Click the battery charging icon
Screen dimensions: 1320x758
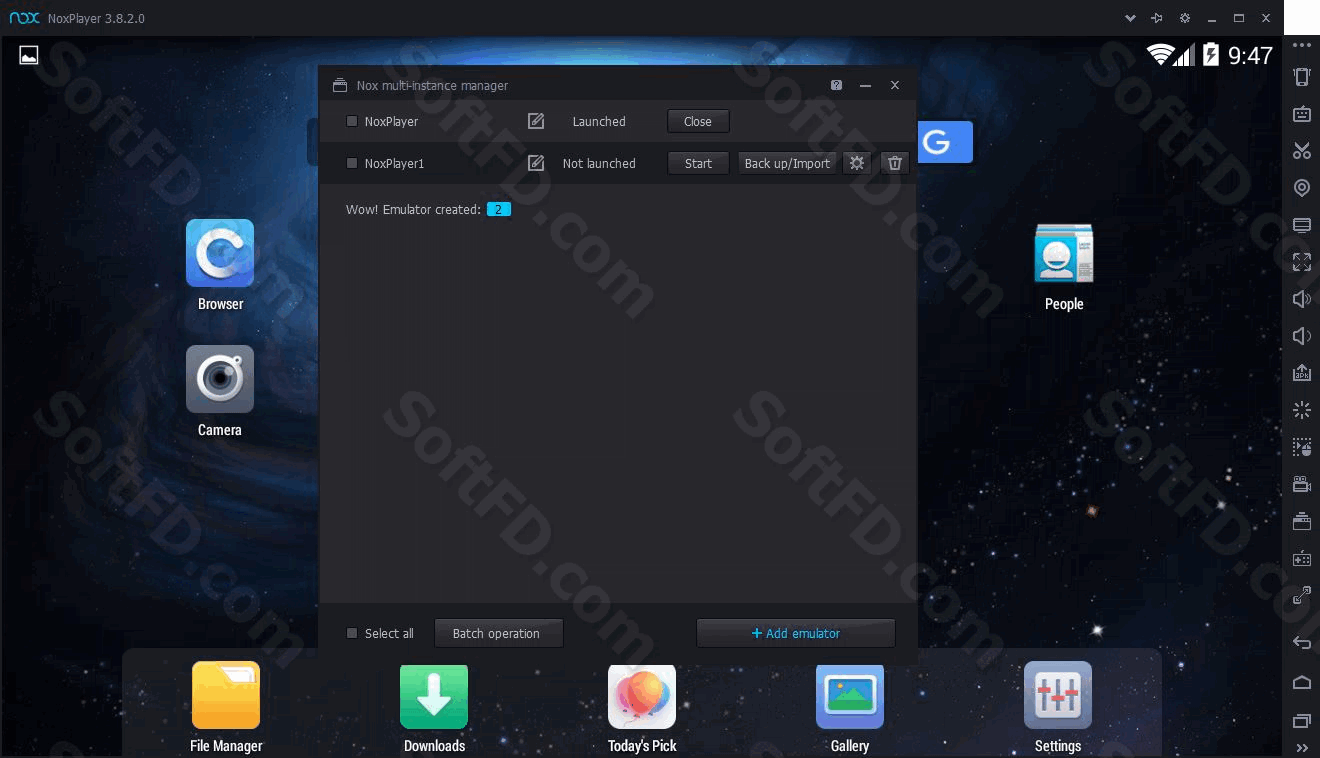click(x=1211, y=55)
